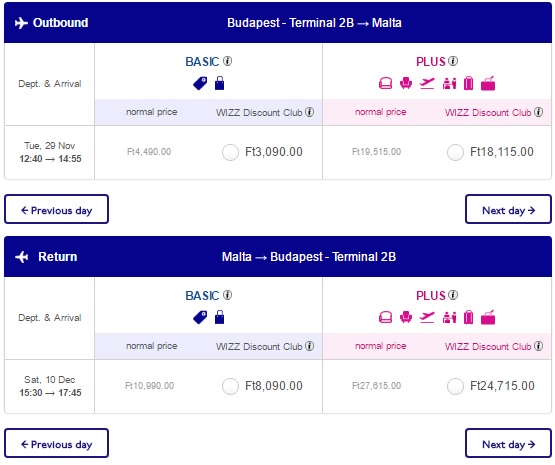Go to the outbound Previous day
Image resolution: width=555 pixels, height=465 pixels.
57,209
